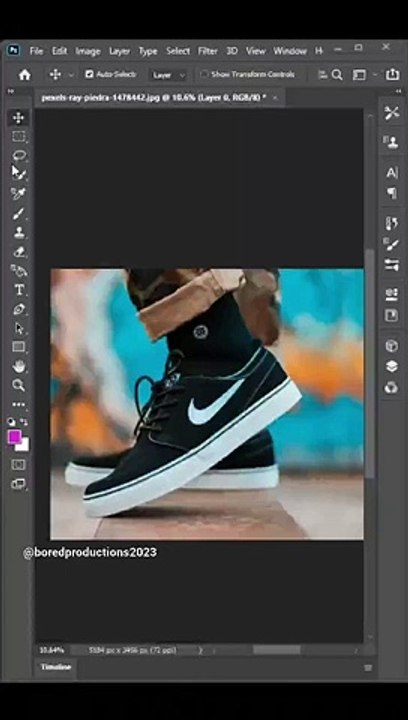Expand the right panel dock double-arrow
The width and height of the screenshot is (408, 720).
tap(397, 91)
